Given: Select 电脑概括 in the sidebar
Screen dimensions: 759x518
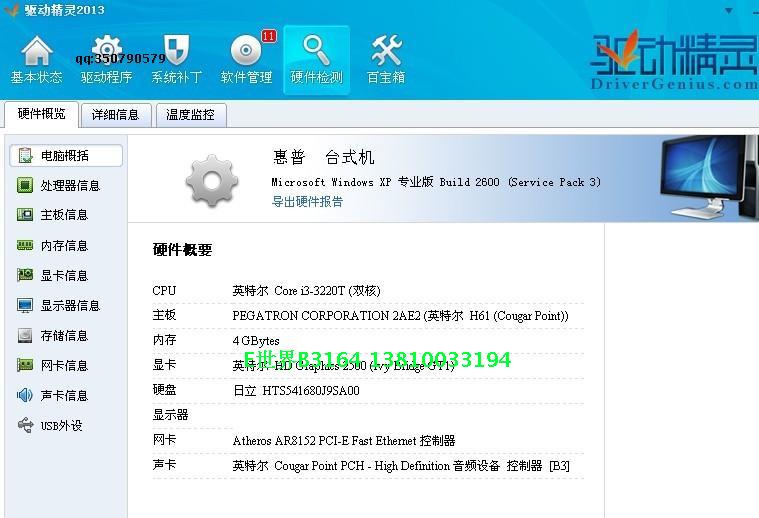Looking at the screenshot, I should click(x=65, y=156).
